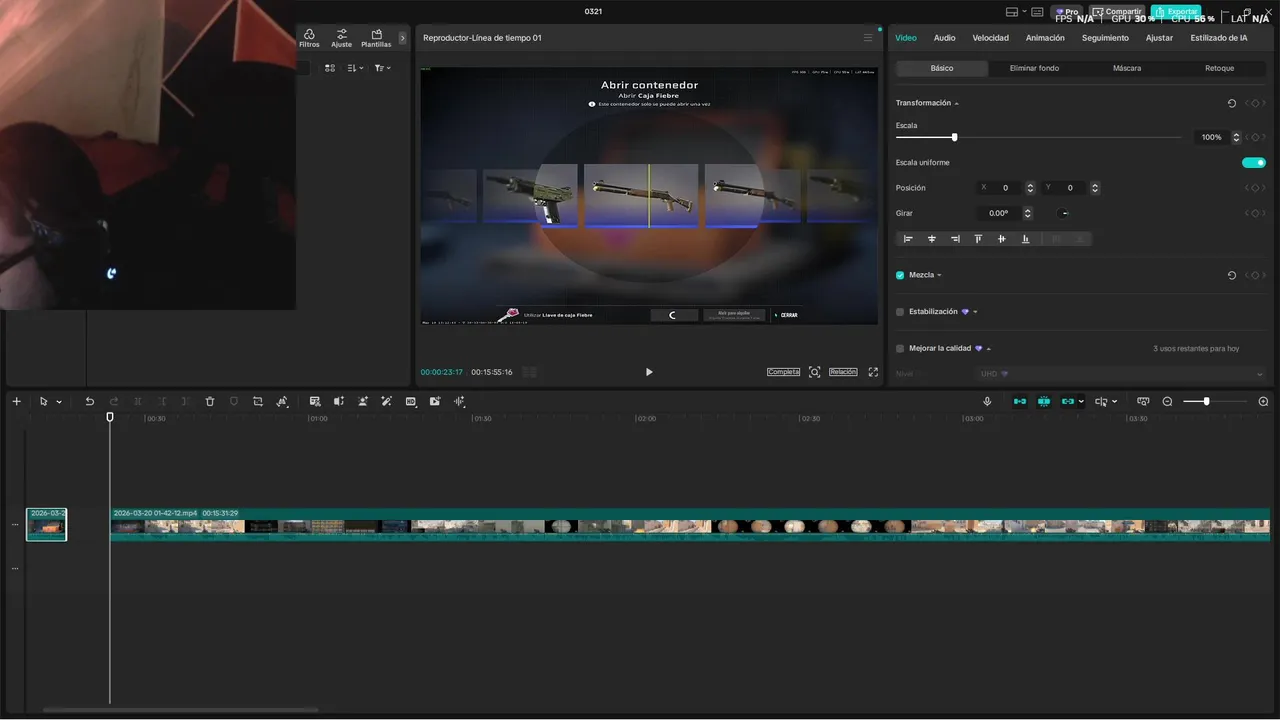1280x720 pixels.
Task: Align clip to the bottom
Action: click(1025, 239)
